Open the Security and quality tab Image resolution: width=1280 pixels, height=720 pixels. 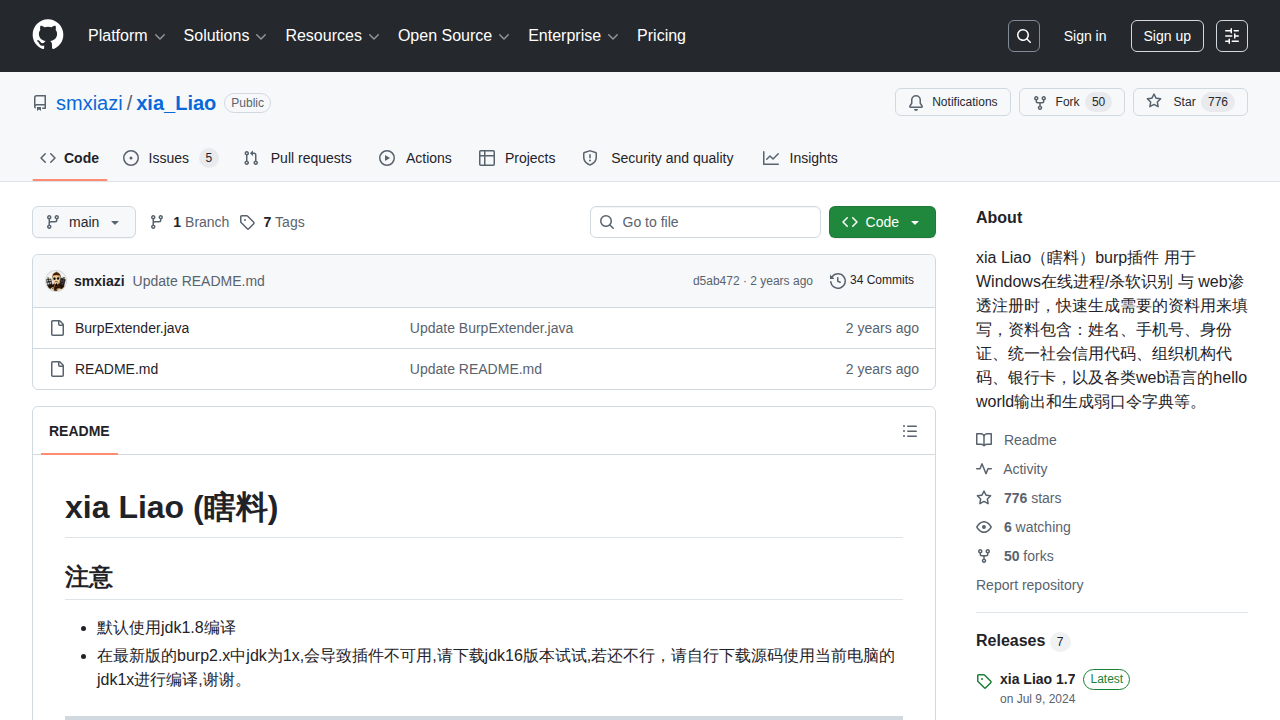[658, 158]
